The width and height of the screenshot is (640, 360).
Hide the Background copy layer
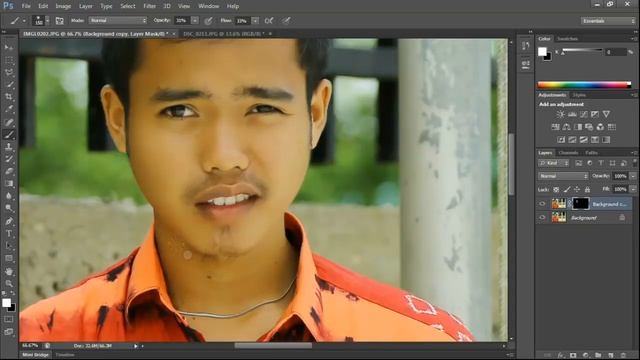542,204
